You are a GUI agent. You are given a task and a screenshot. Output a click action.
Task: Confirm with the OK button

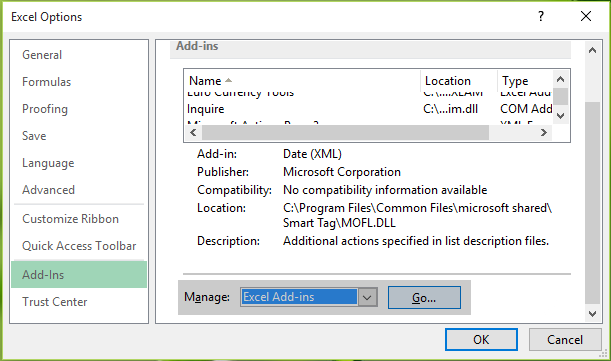click(x=481, y=340)
